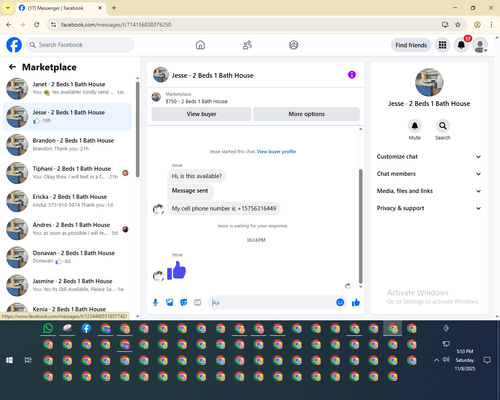Click the address bar URL
The width and height of the screenshot is (500, 400).
[x=116, y=25]
